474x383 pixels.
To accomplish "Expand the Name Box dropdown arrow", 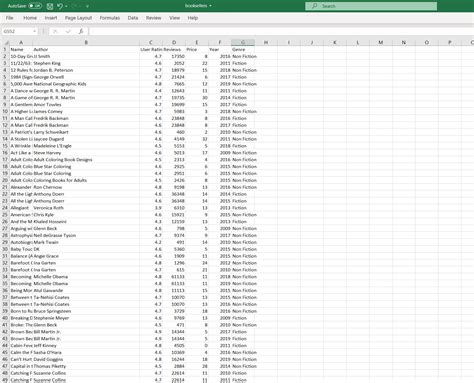I will coord(35,31).
